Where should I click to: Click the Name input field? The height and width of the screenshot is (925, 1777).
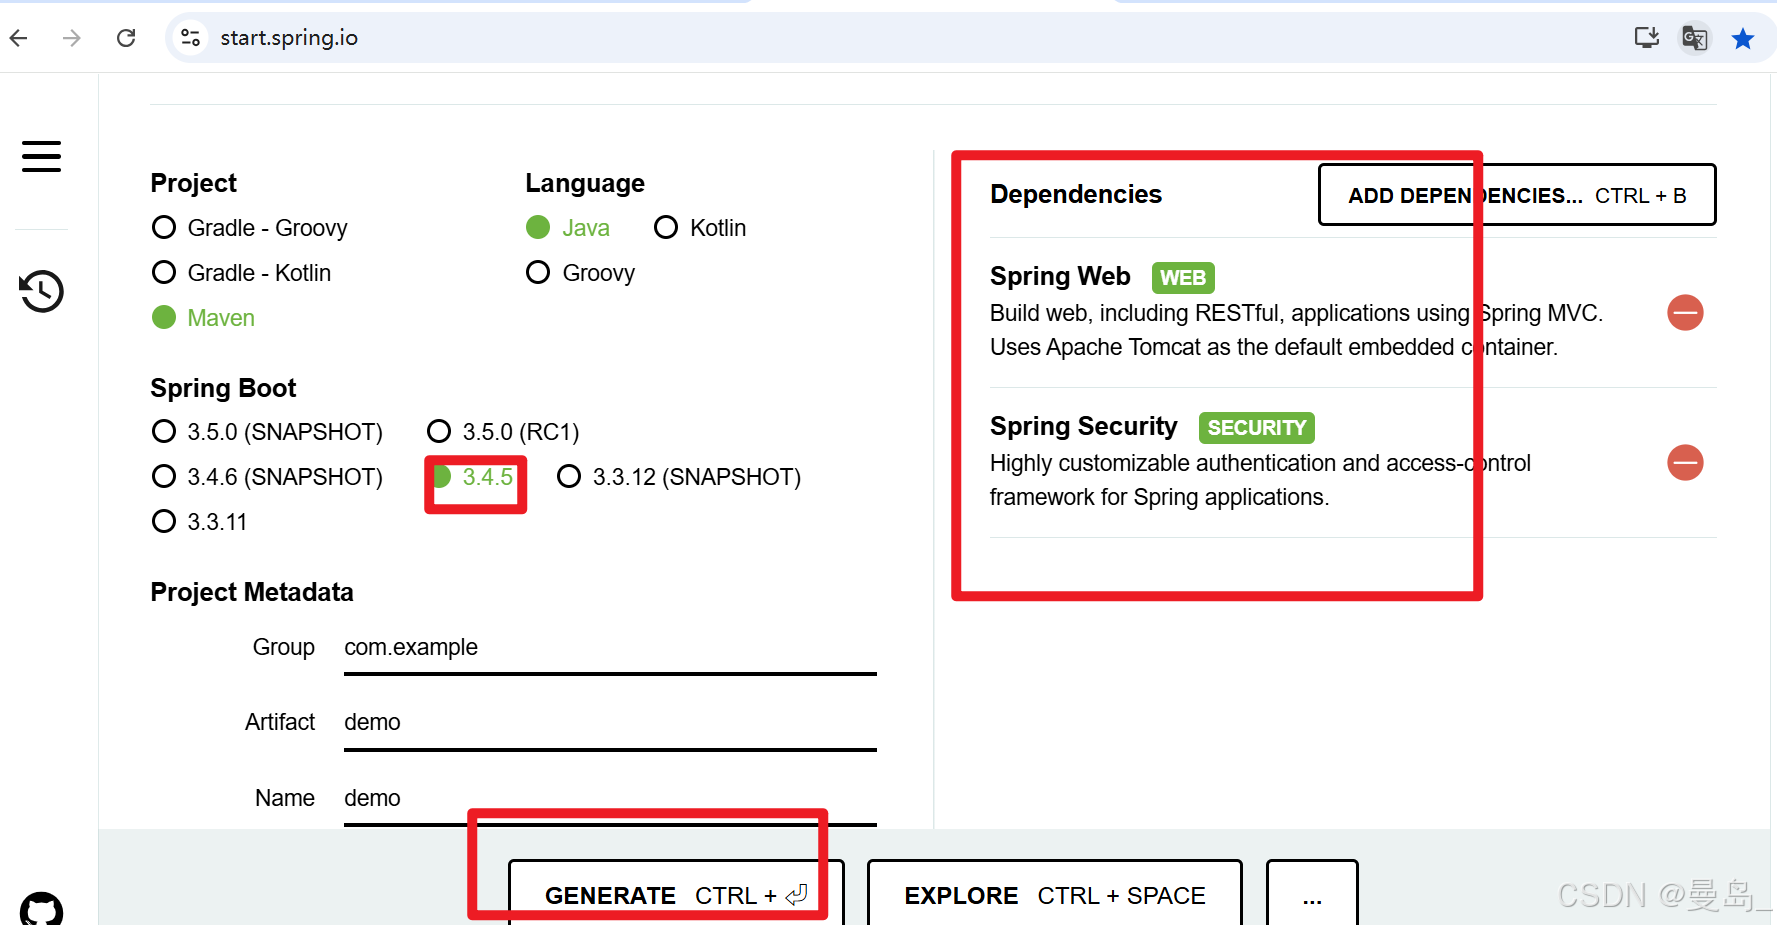click(x=610, y=800)
